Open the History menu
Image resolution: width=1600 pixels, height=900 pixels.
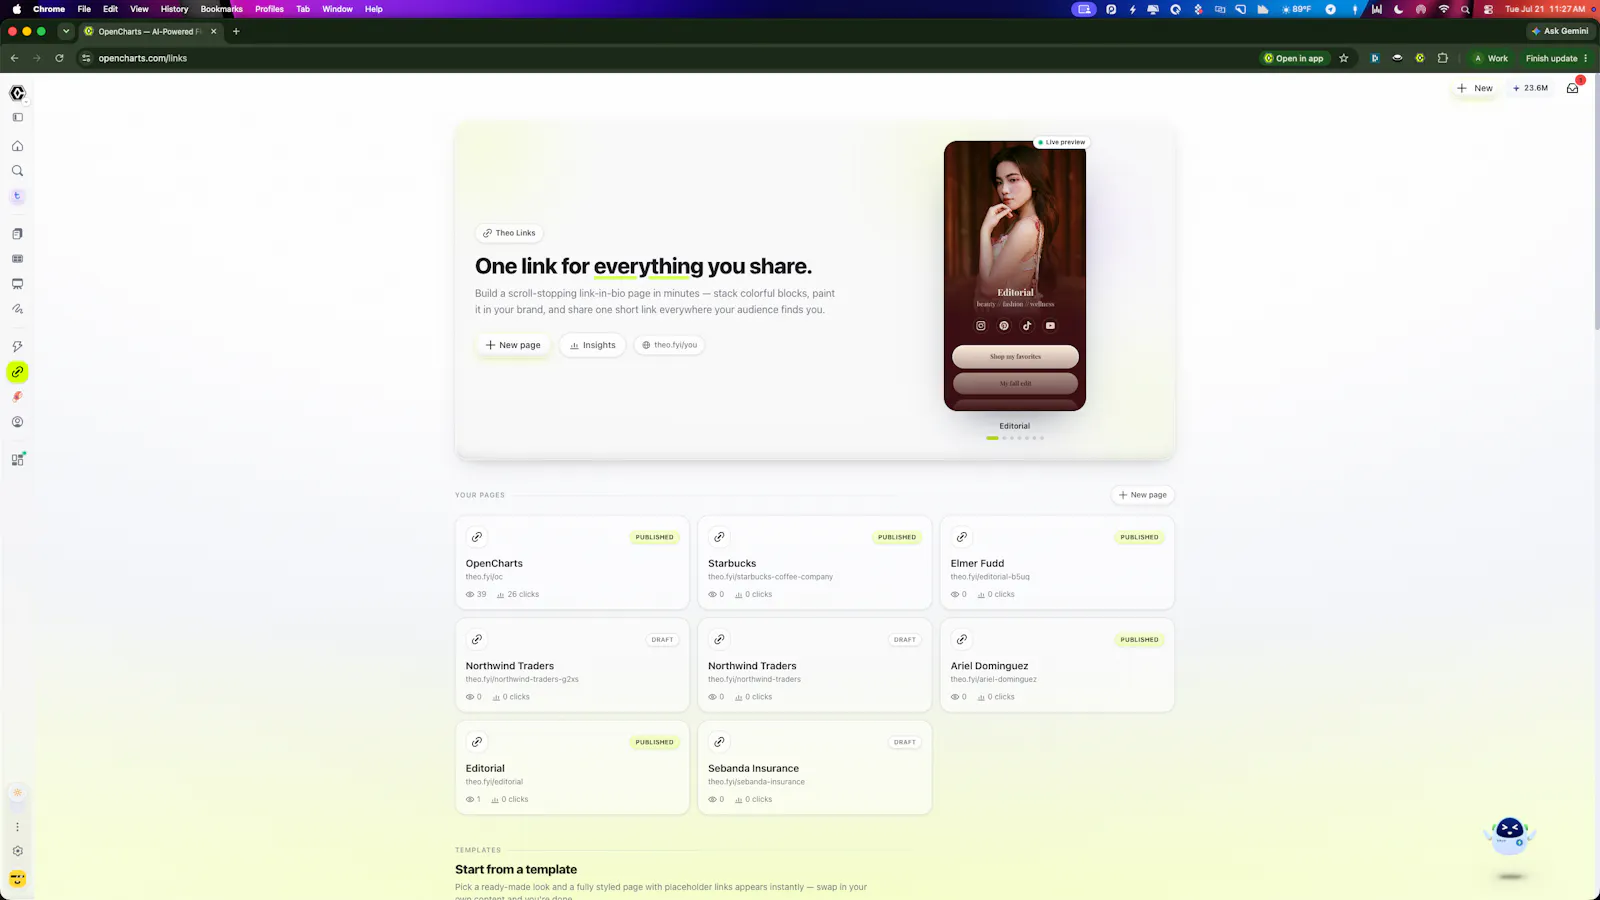tap(174, 9)
